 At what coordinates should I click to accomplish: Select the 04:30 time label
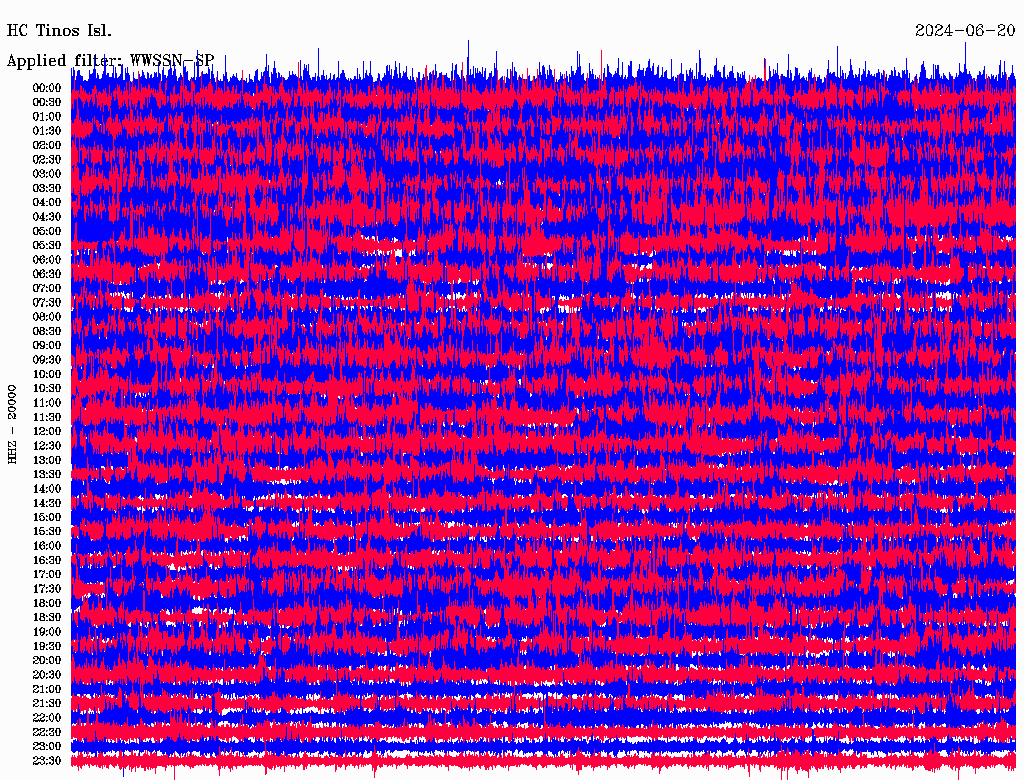pos(47,217)
